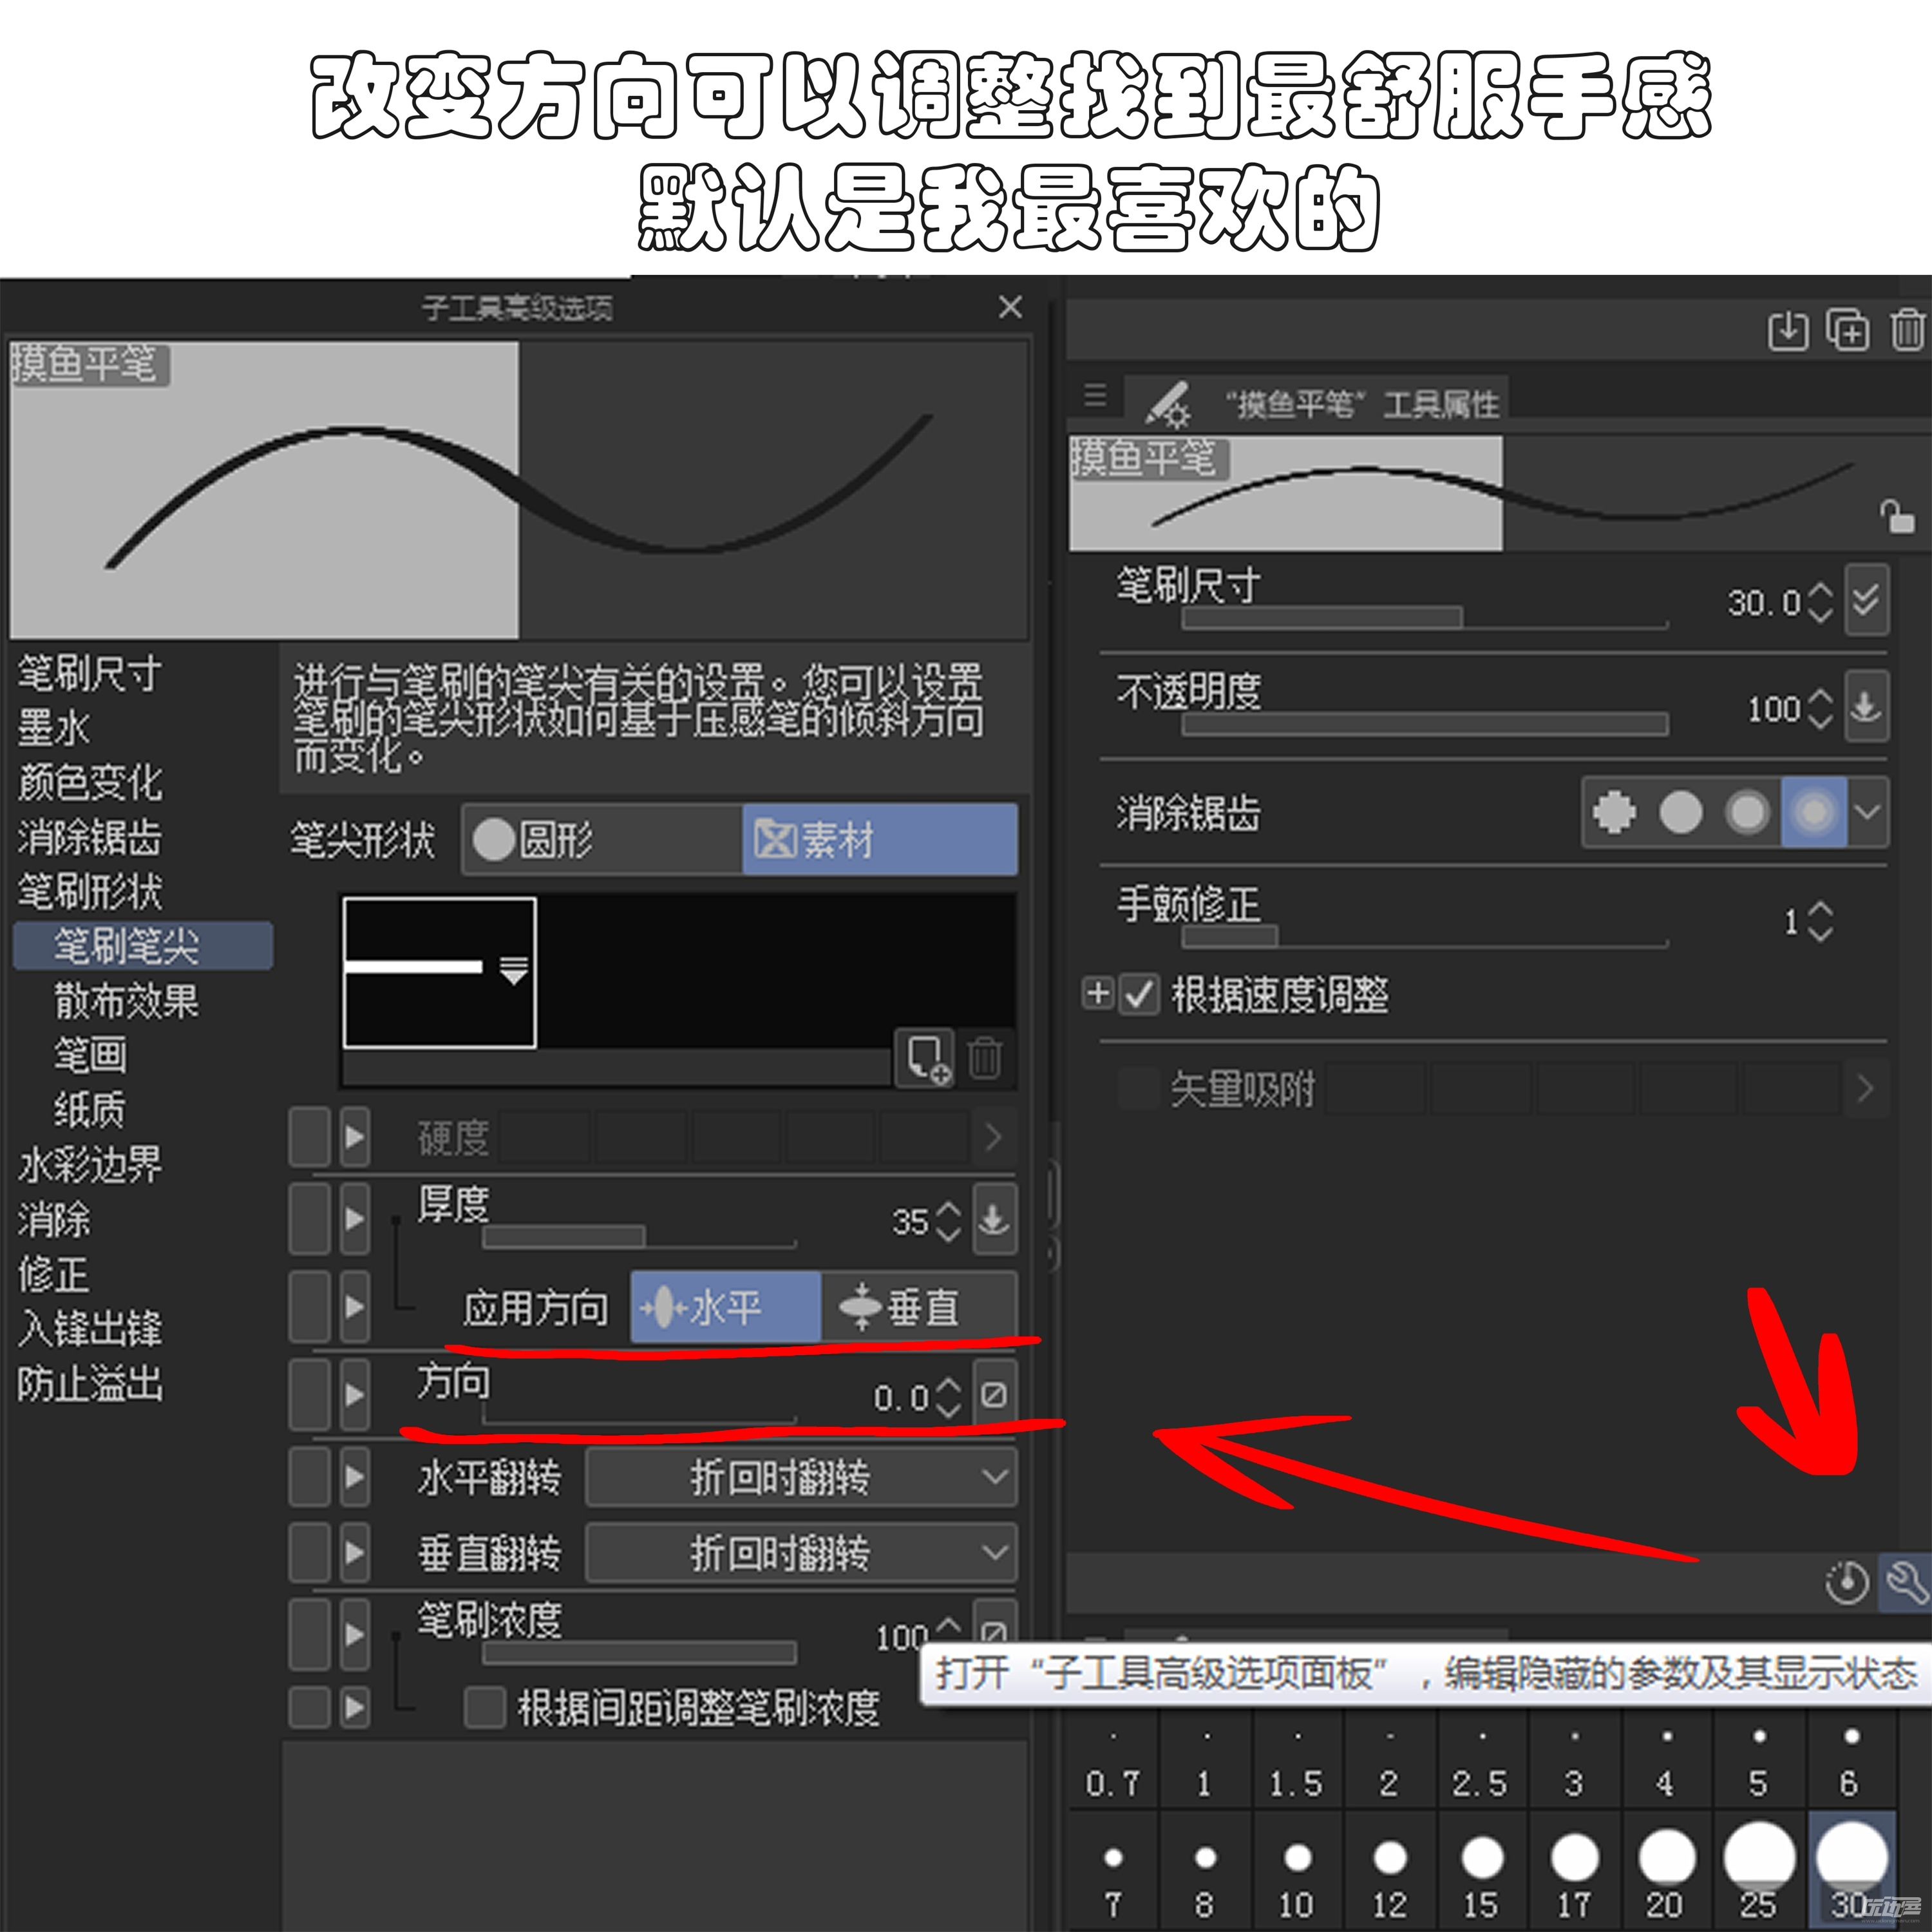1932x1932 pixels.
Task: Toggle display checkbox for 水平翻转 row
Action: (x=310, y=1477)
